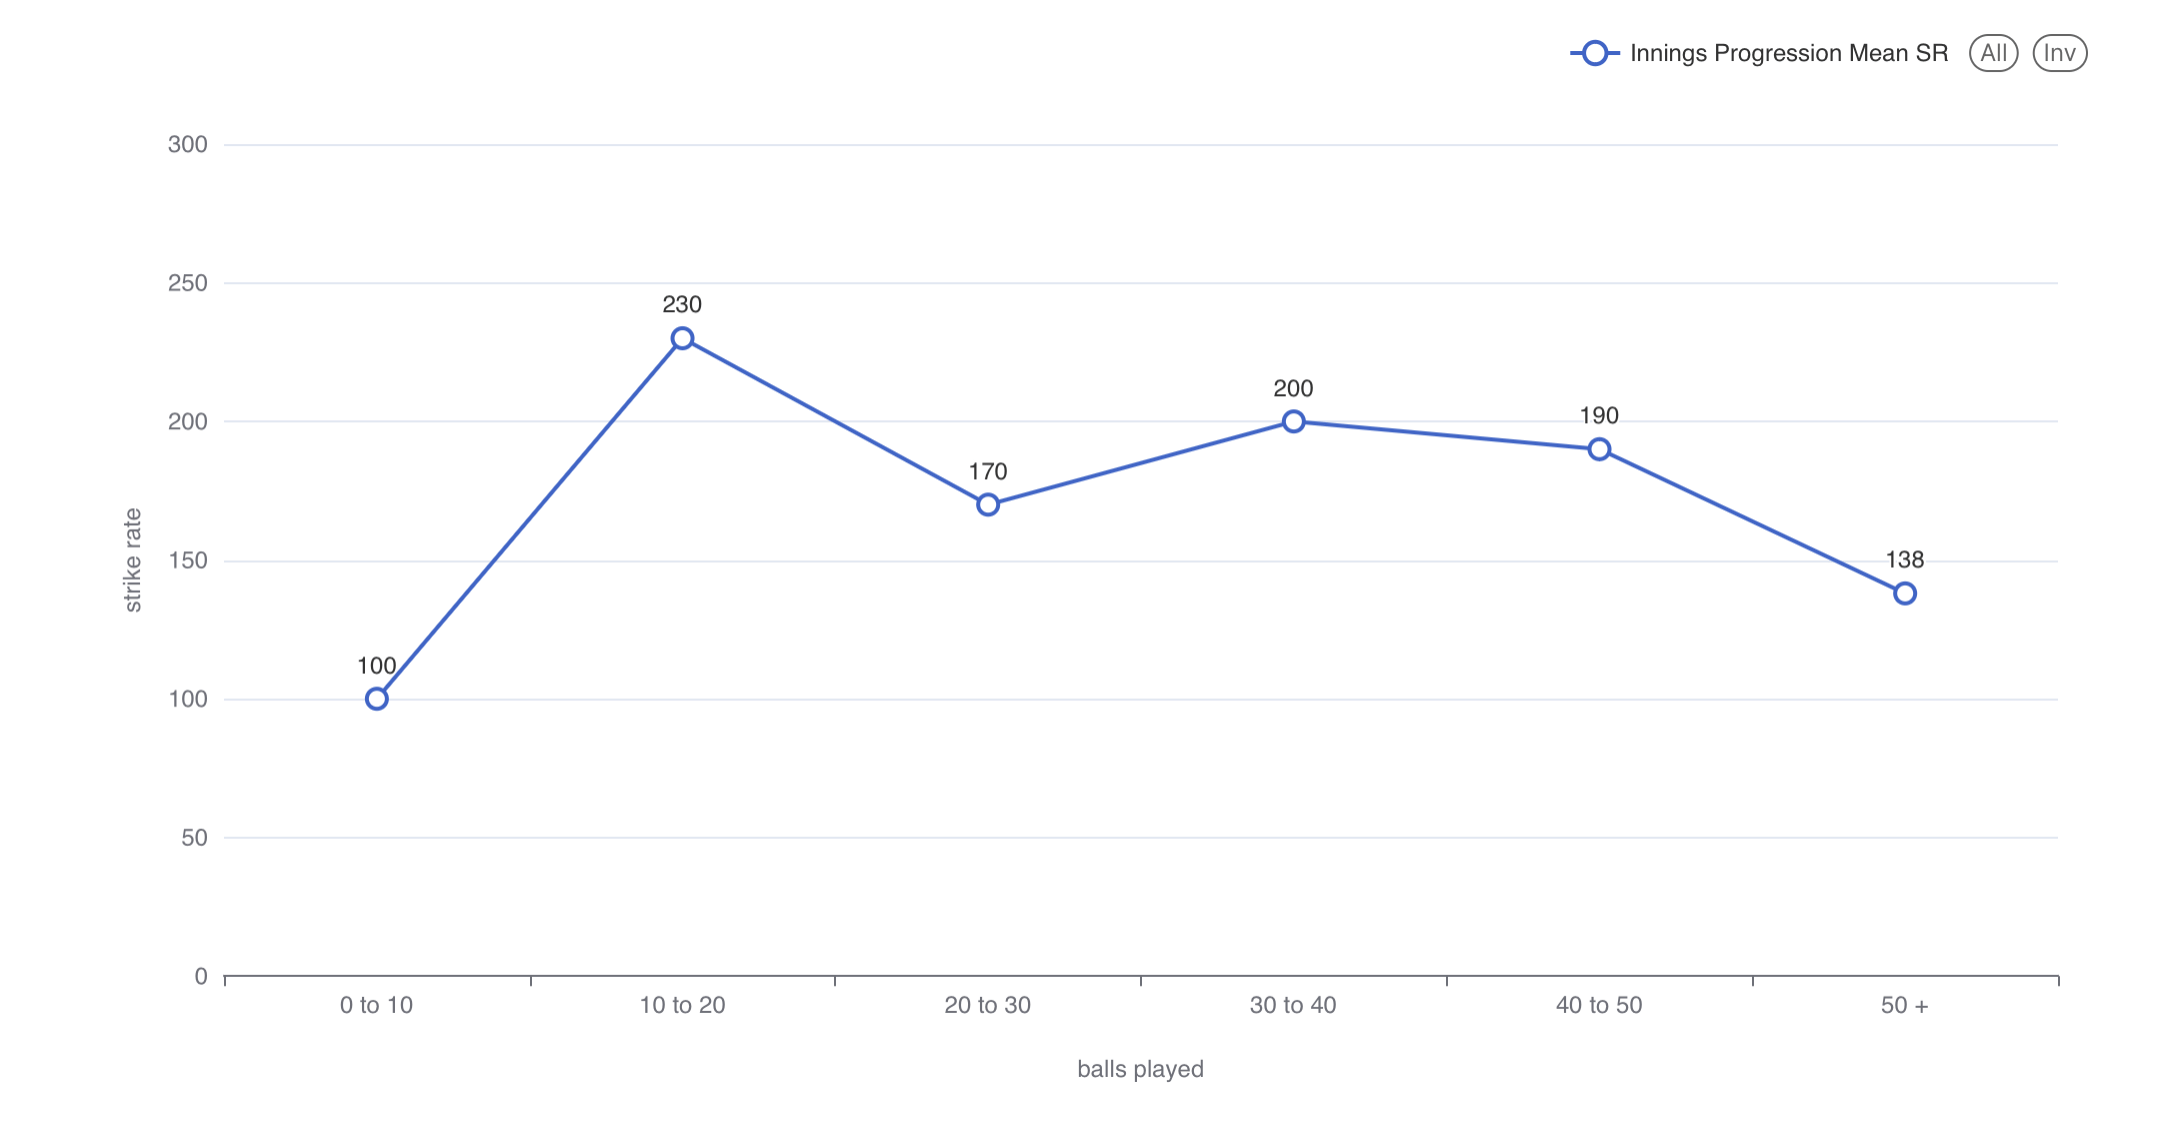Select the '40 to 50' axis category
This screenshot has height=1146, width=2160.
coord(1599,1005)
